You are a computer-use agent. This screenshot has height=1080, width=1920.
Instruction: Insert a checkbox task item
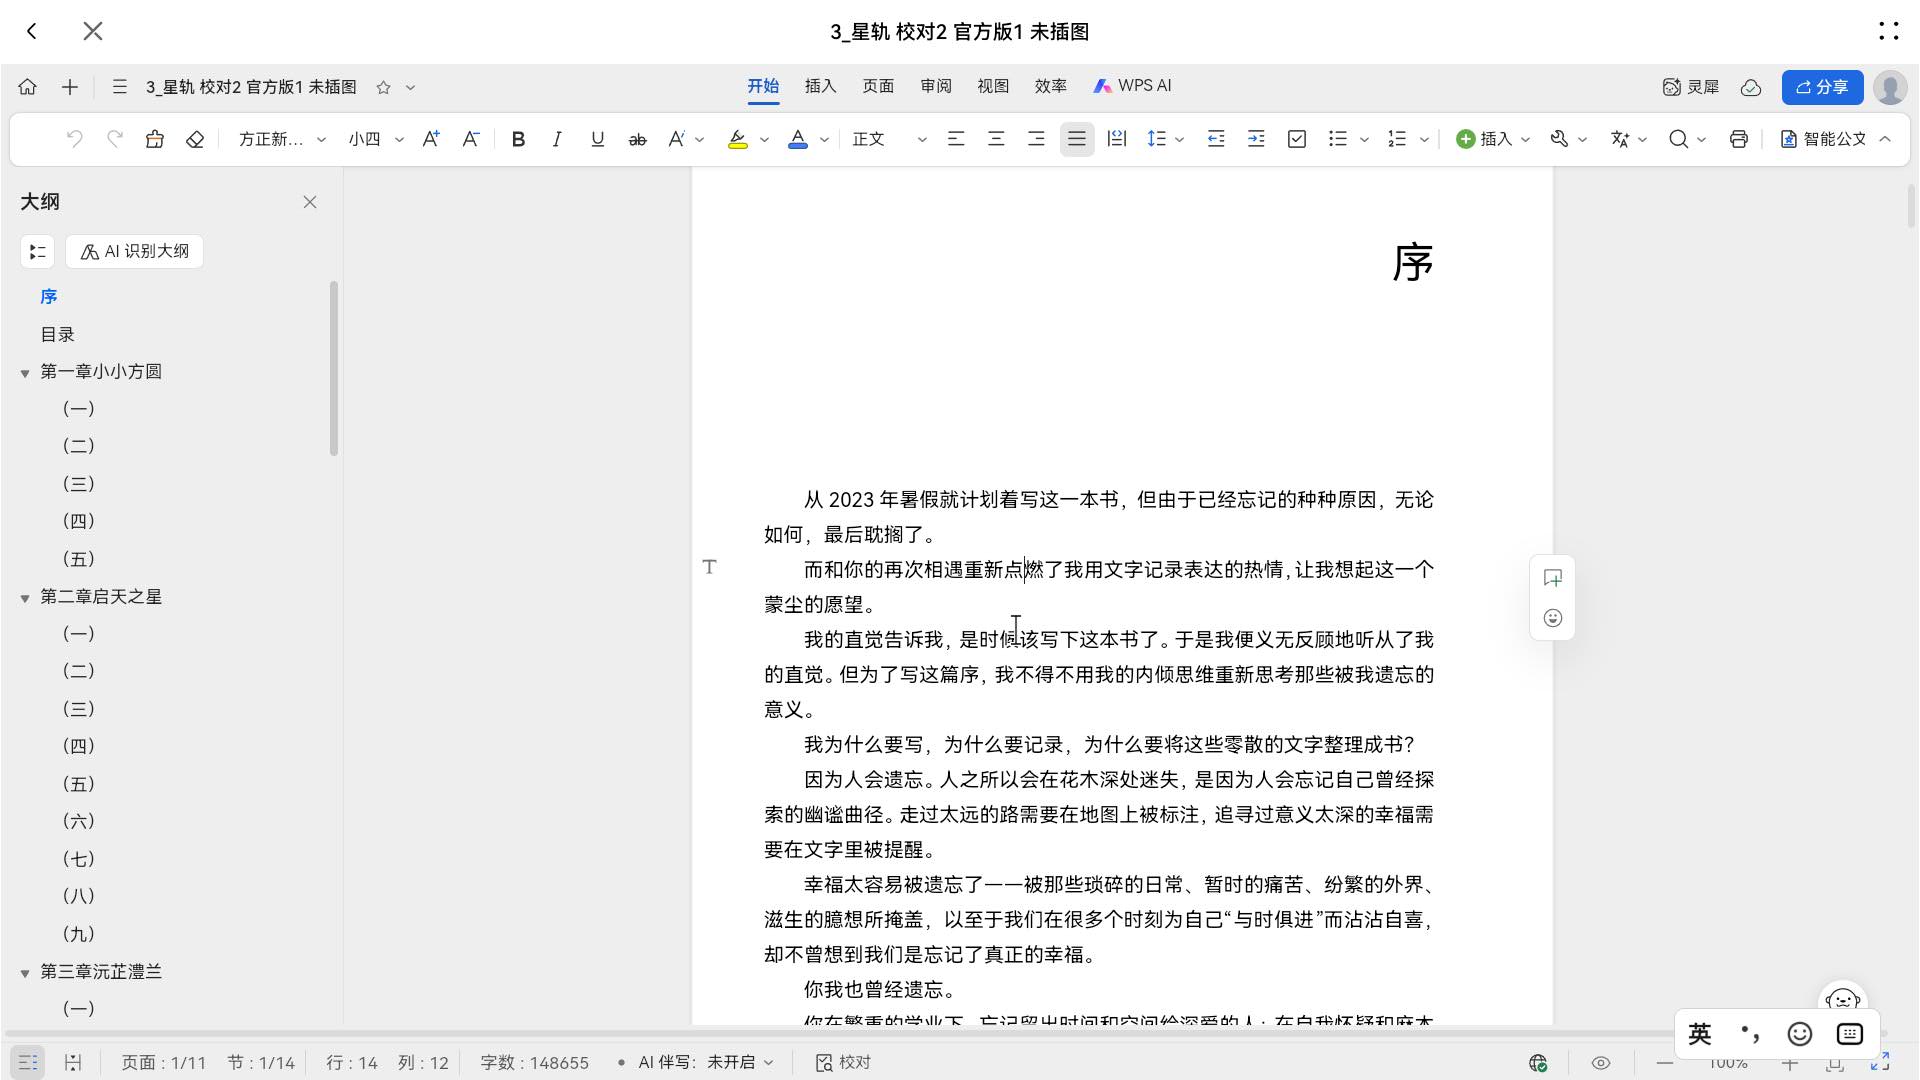click(1297, 139)
